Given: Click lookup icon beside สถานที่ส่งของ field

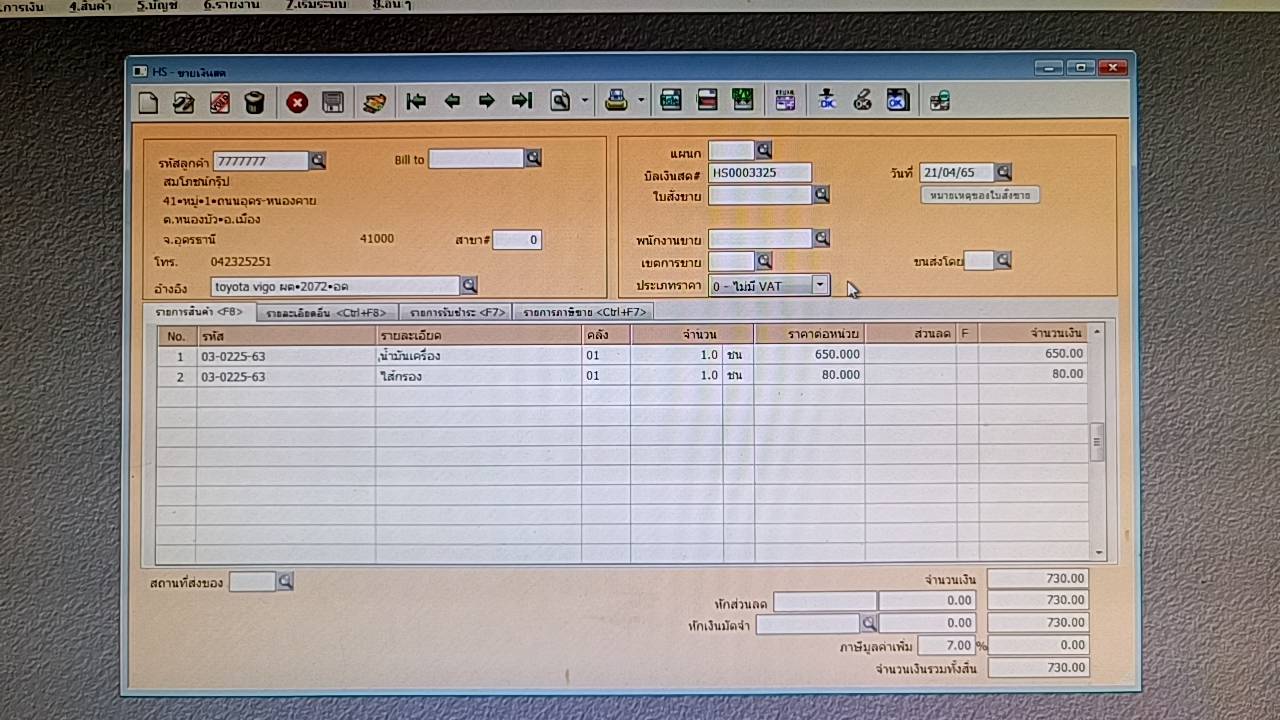Looking at the screenshot, I should click(285, 581).
